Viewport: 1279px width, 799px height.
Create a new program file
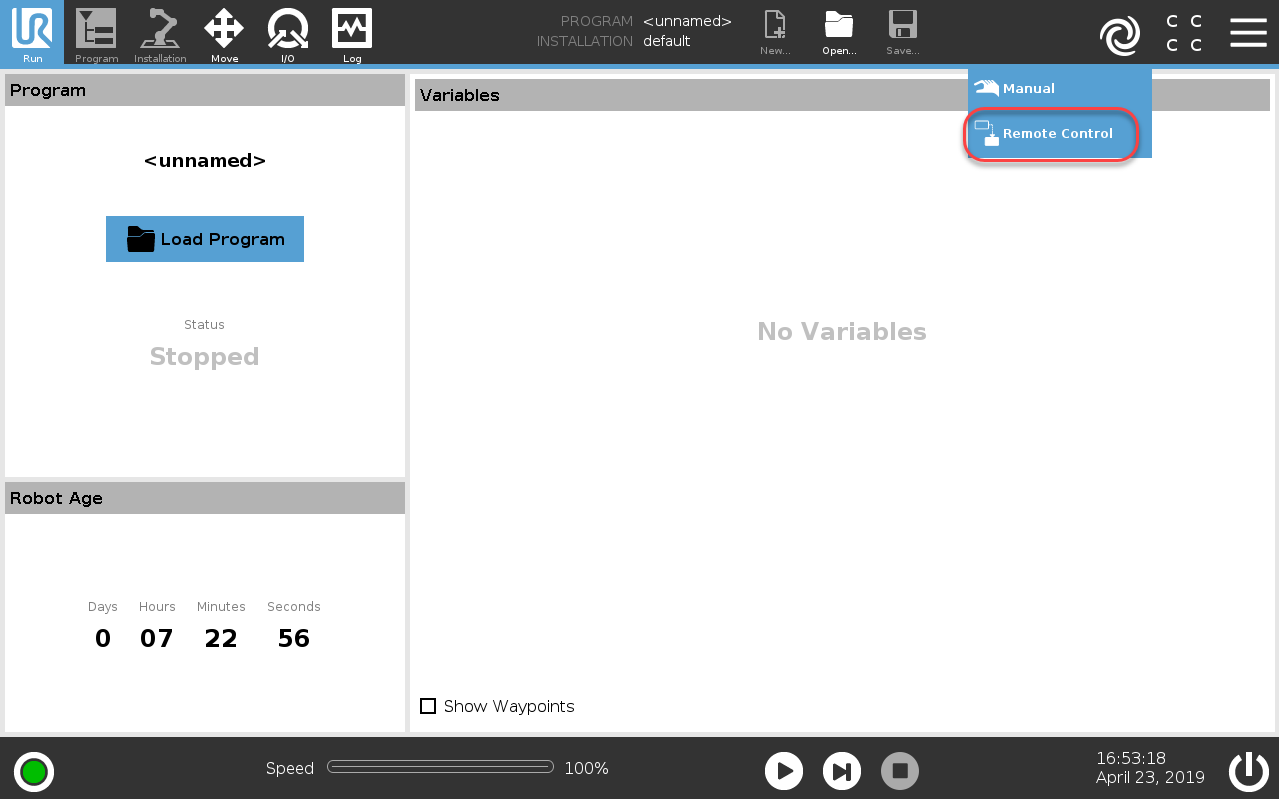pyautogui.click(x=775, y=32)
